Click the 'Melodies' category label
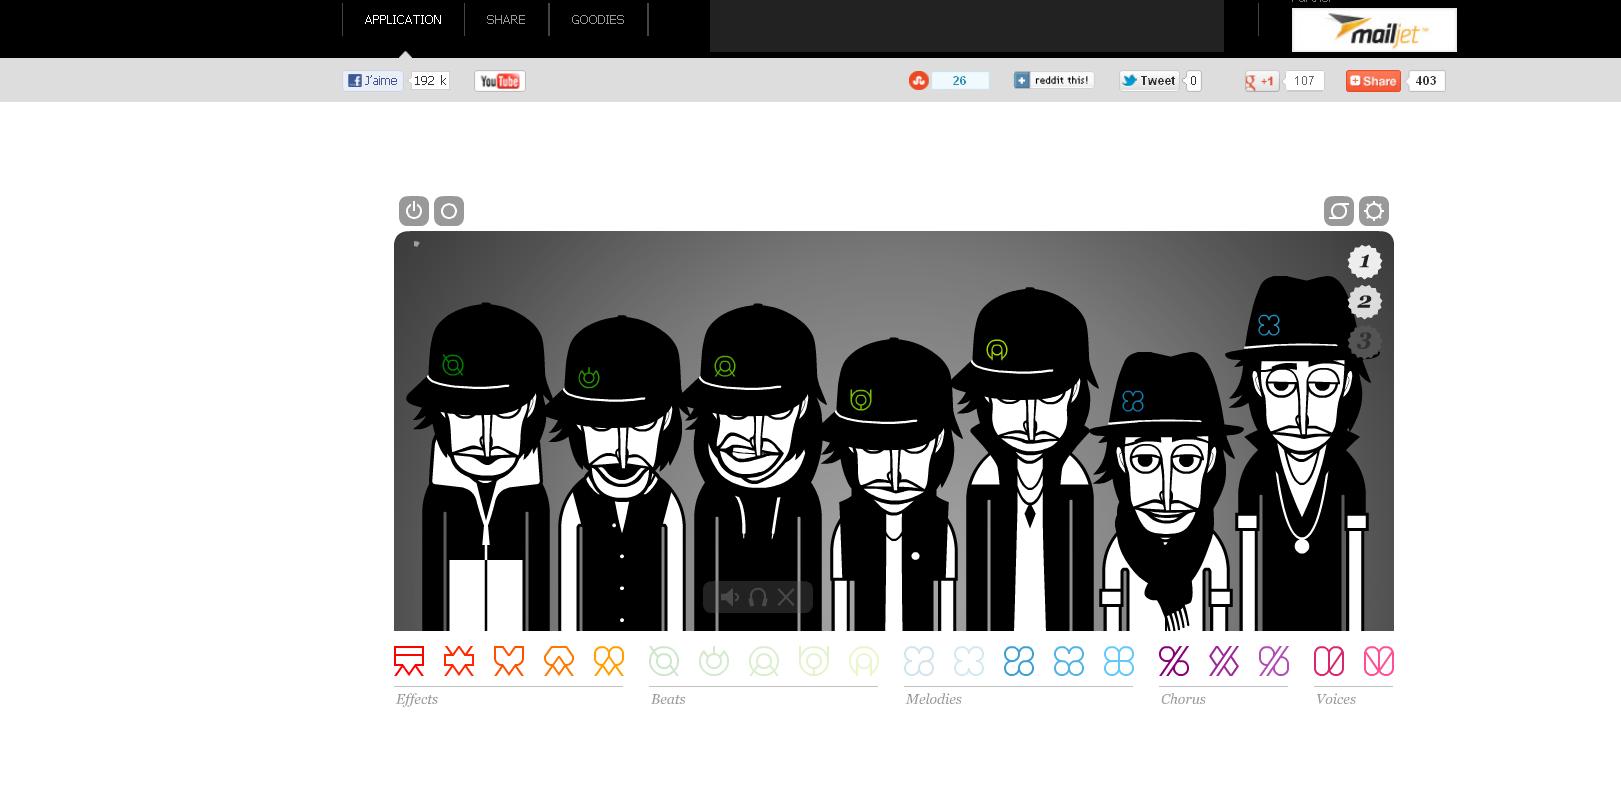 (x=934, y=699)
